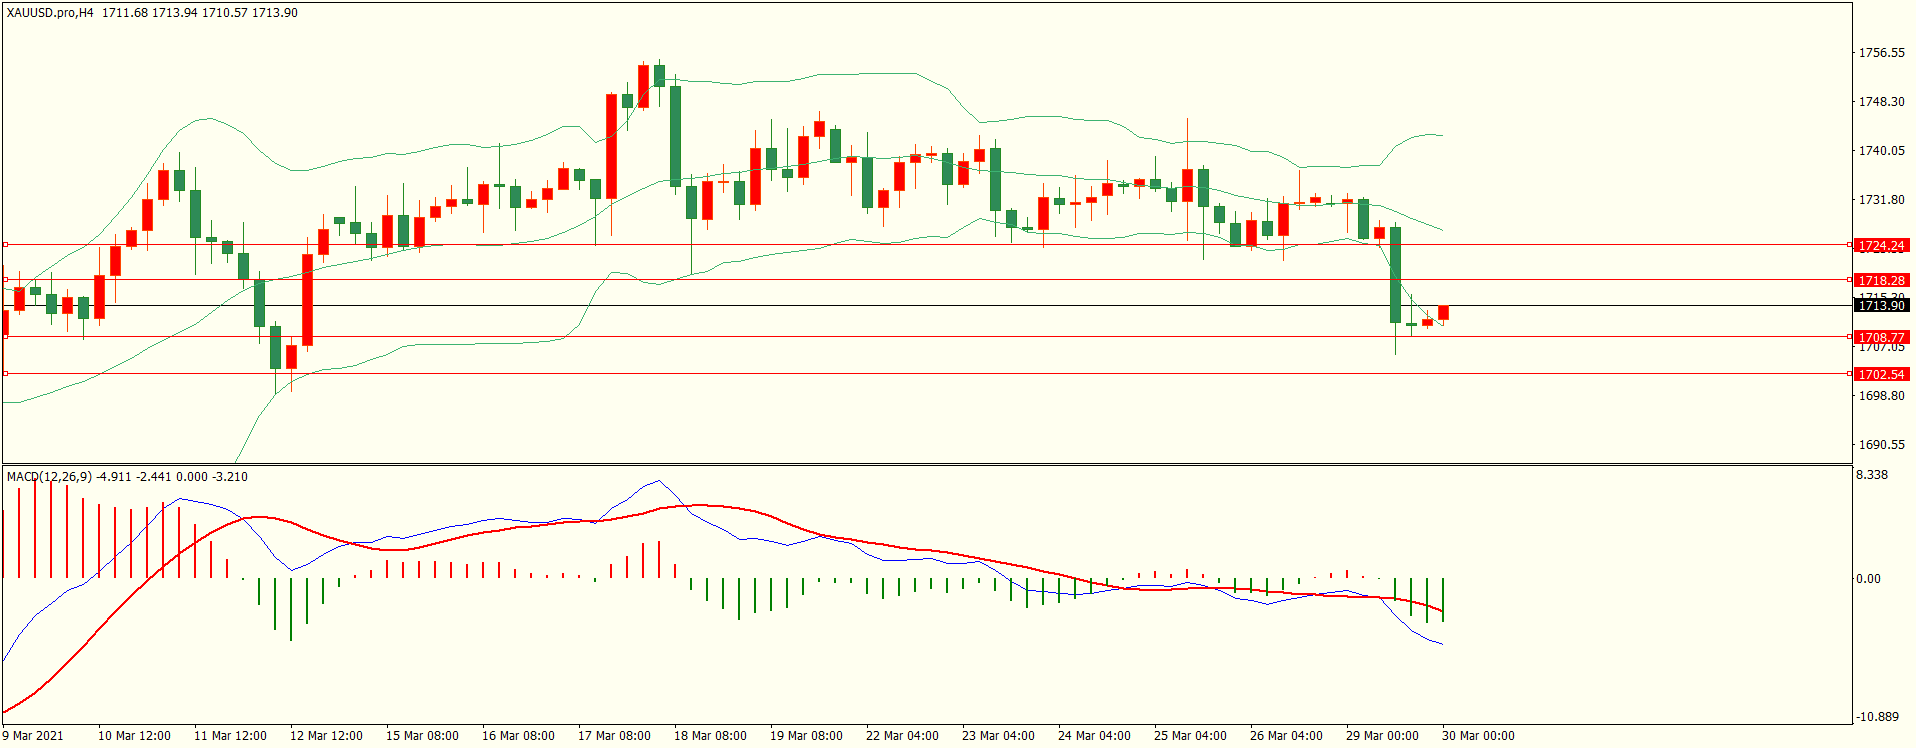Click the 9 Mar 2021 time label

pos(33,736)
